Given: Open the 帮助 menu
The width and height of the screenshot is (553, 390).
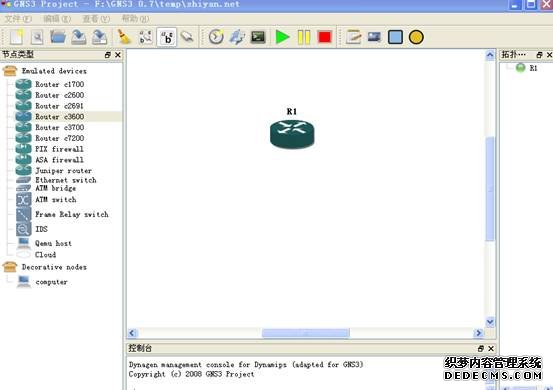Looking at the screenshot, I should pyautogui.click(x=135, y=19).
